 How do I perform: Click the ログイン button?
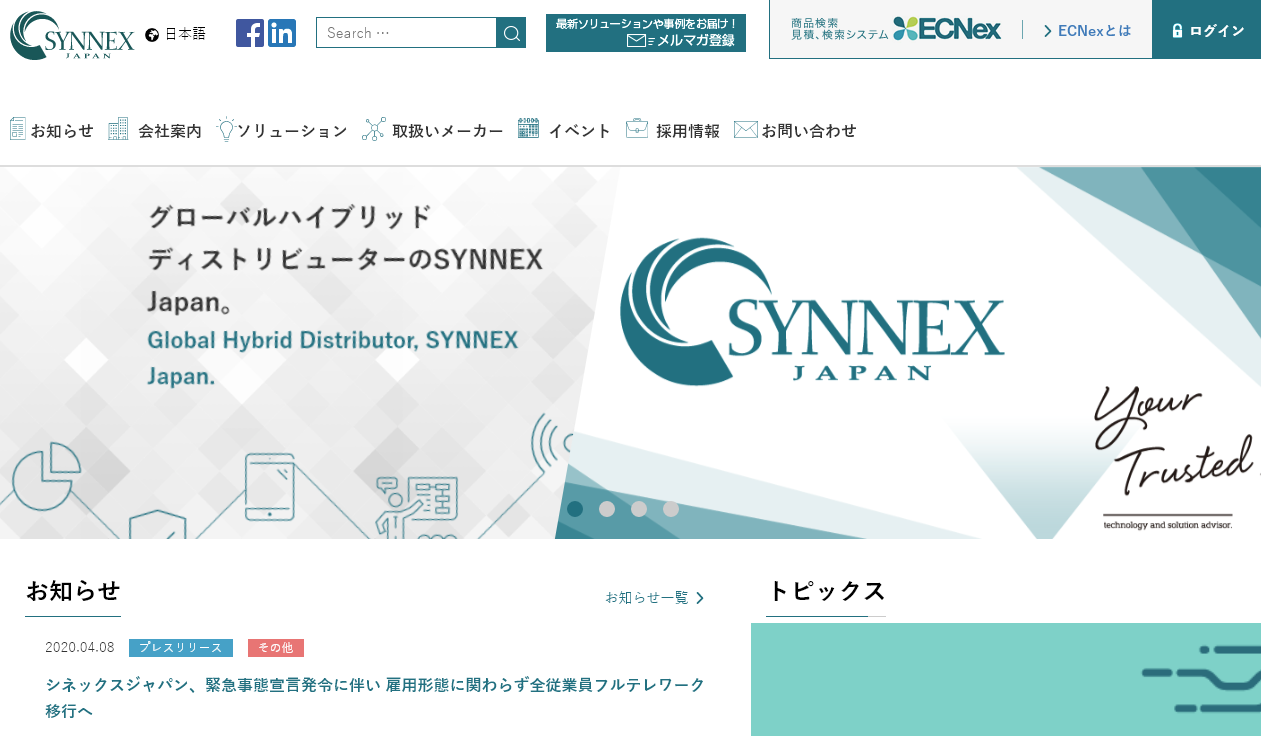[1206, 30]
